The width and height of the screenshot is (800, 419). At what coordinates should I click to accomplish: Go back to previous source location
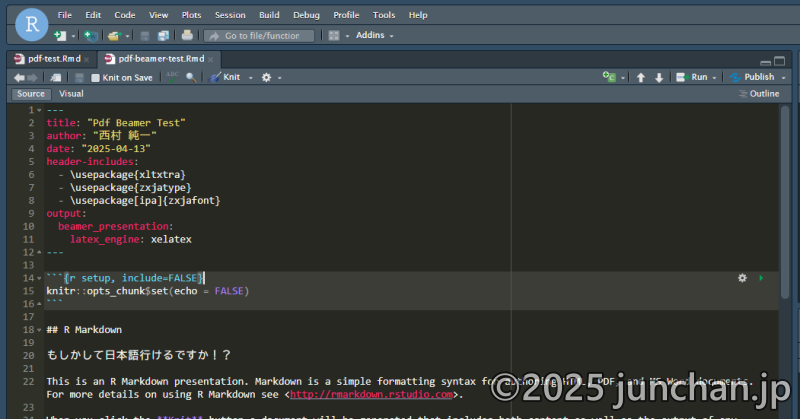point(19,78)
